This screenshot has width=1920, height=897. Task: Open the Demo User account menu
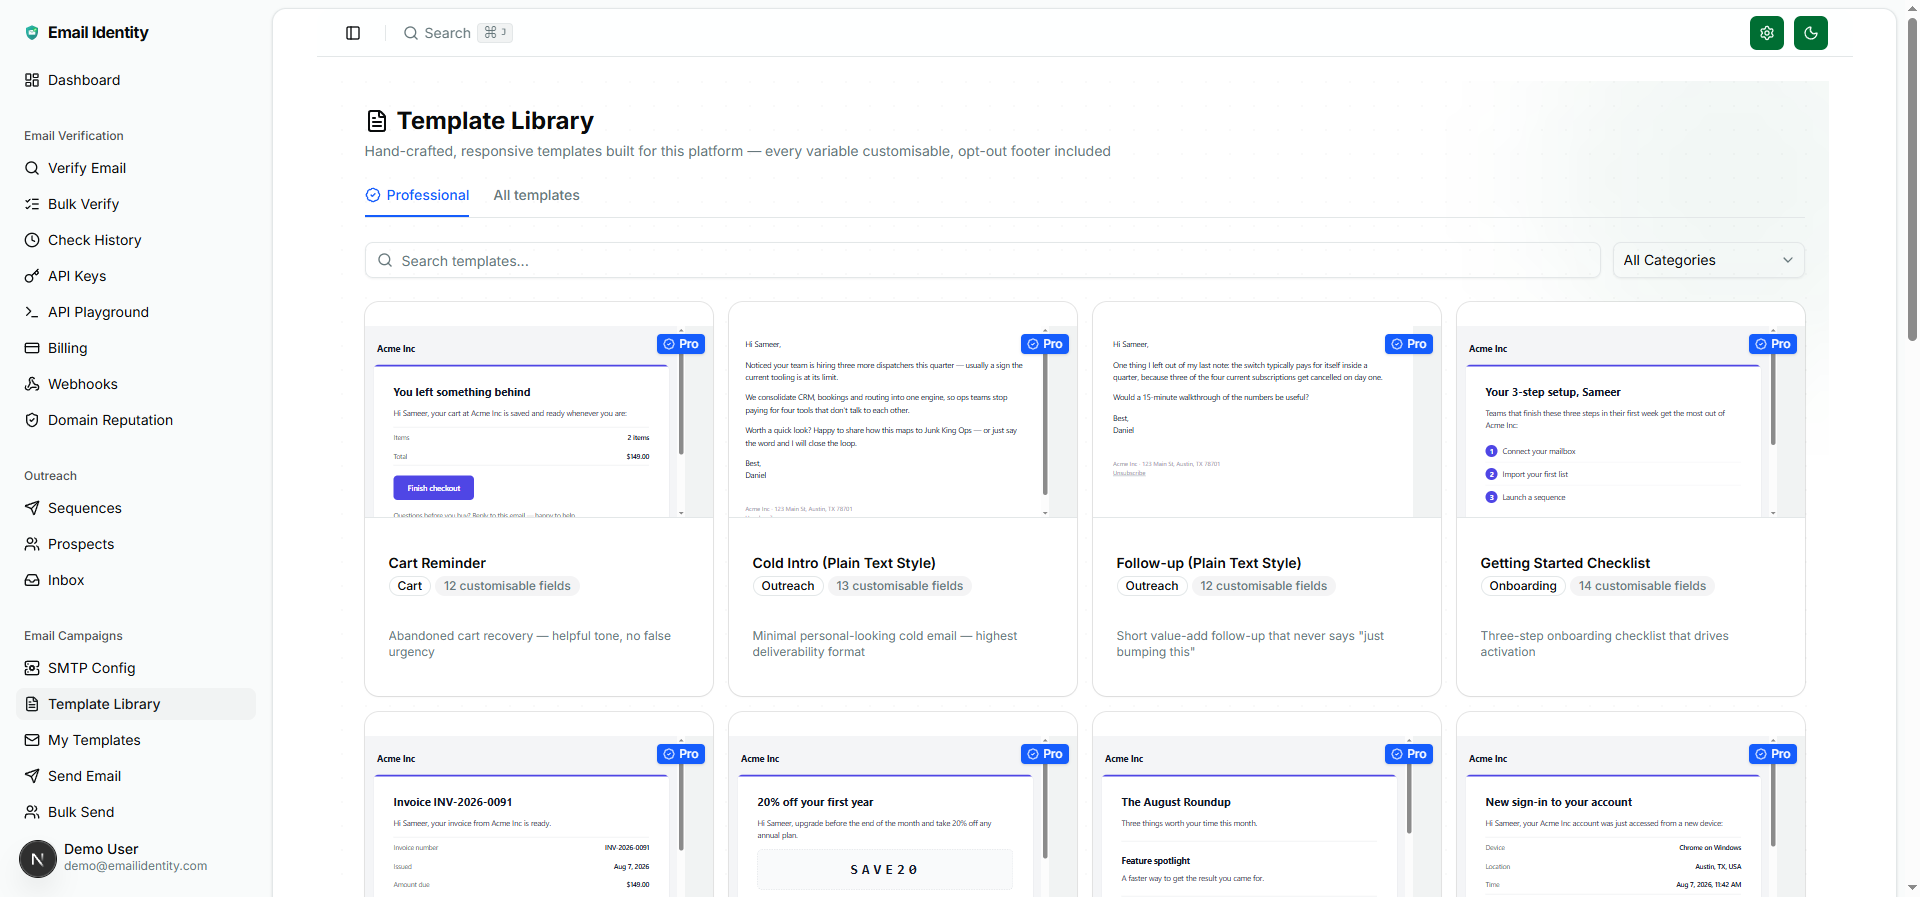[x=136, y=858]
